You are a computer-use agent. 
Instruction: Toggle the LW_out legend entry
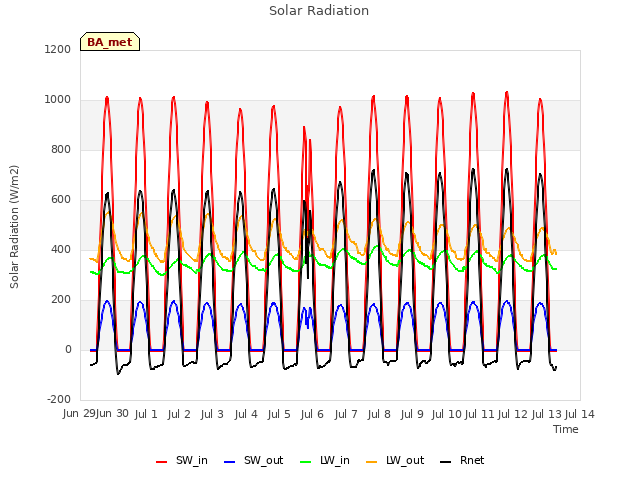click(395, 460)
